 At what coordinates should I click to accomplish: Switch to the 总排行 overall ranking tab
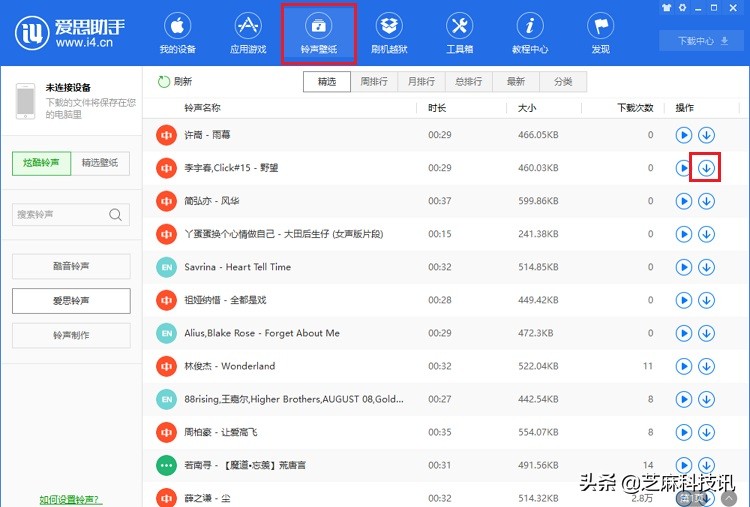click(x=469, y=82)
